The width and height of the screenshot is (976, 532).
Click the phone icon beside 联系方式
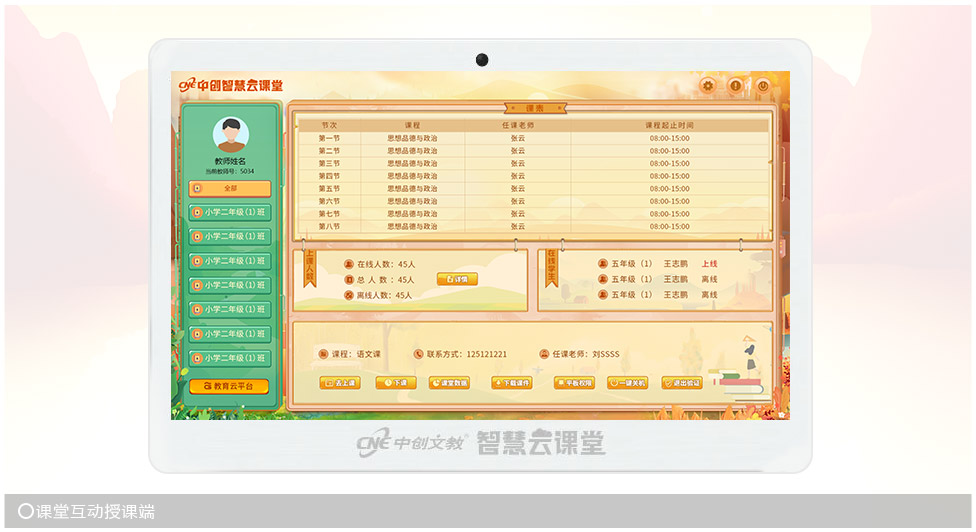point(418,354)
